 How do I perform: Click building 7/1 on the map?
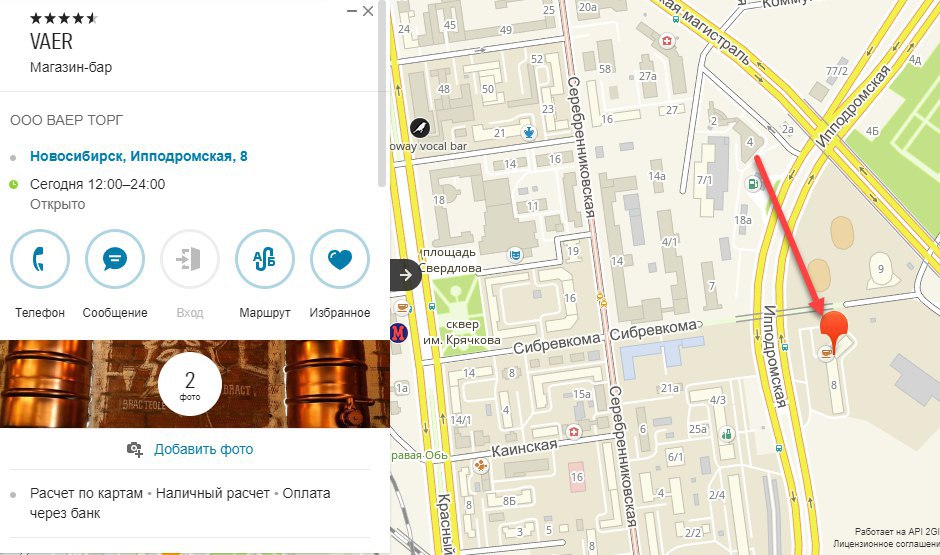point(705,180)
